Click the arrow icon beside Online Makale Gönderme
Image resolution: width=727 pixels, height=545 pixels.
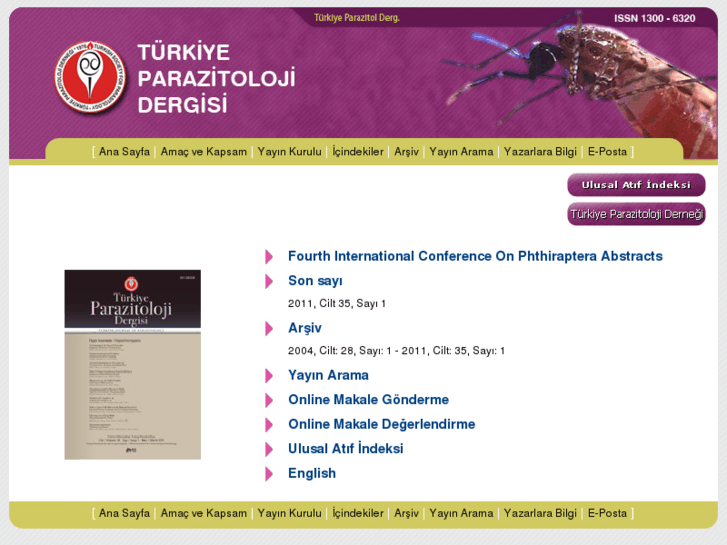pos(269,400)
